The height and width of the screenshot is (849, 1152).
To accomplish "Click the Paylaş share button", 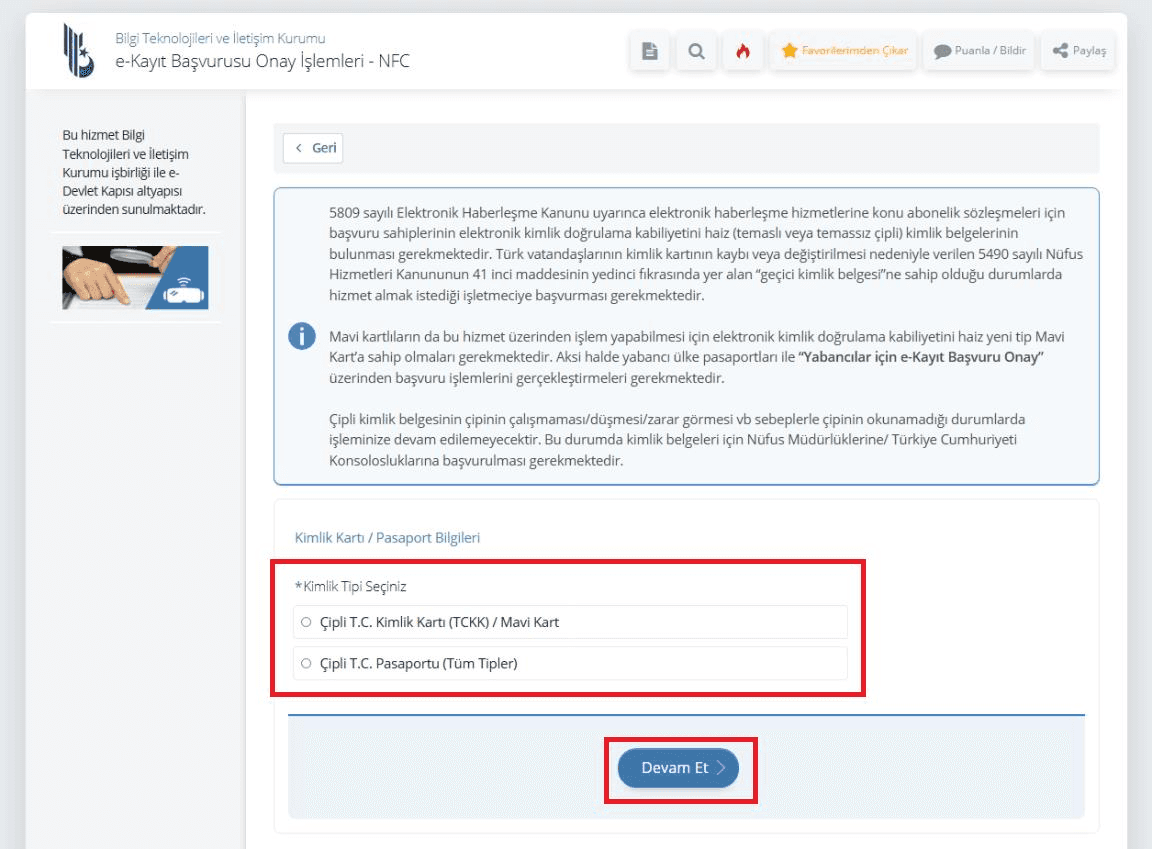I will coord(1078,51).
